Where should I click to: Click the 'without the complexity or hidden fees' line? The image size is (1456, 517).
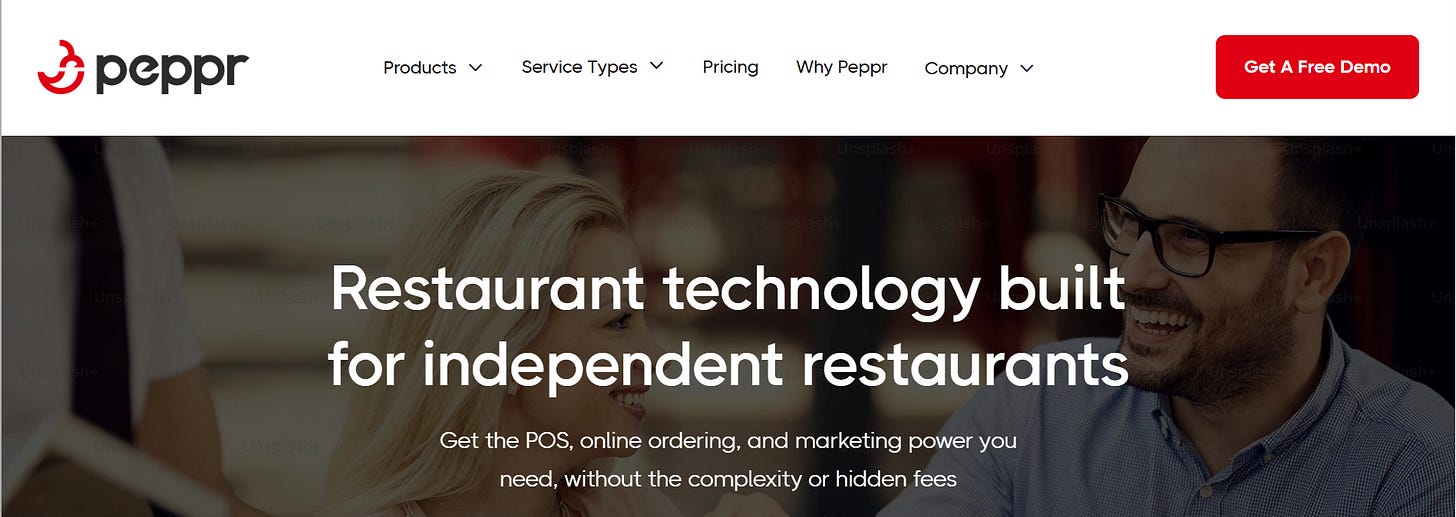[760, 479]
